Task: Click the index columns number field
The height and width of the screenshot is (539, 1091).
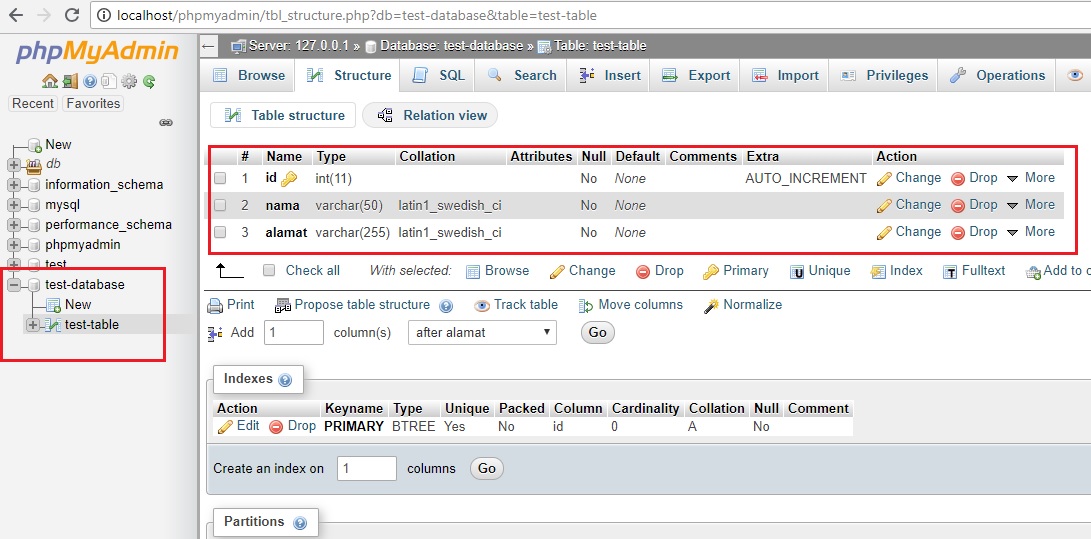Action: [x=367, y=469]
